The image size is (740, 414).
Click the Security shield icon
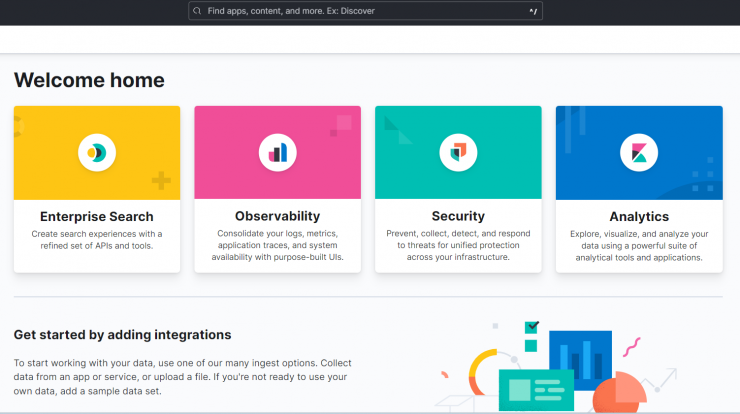[458, 152]
